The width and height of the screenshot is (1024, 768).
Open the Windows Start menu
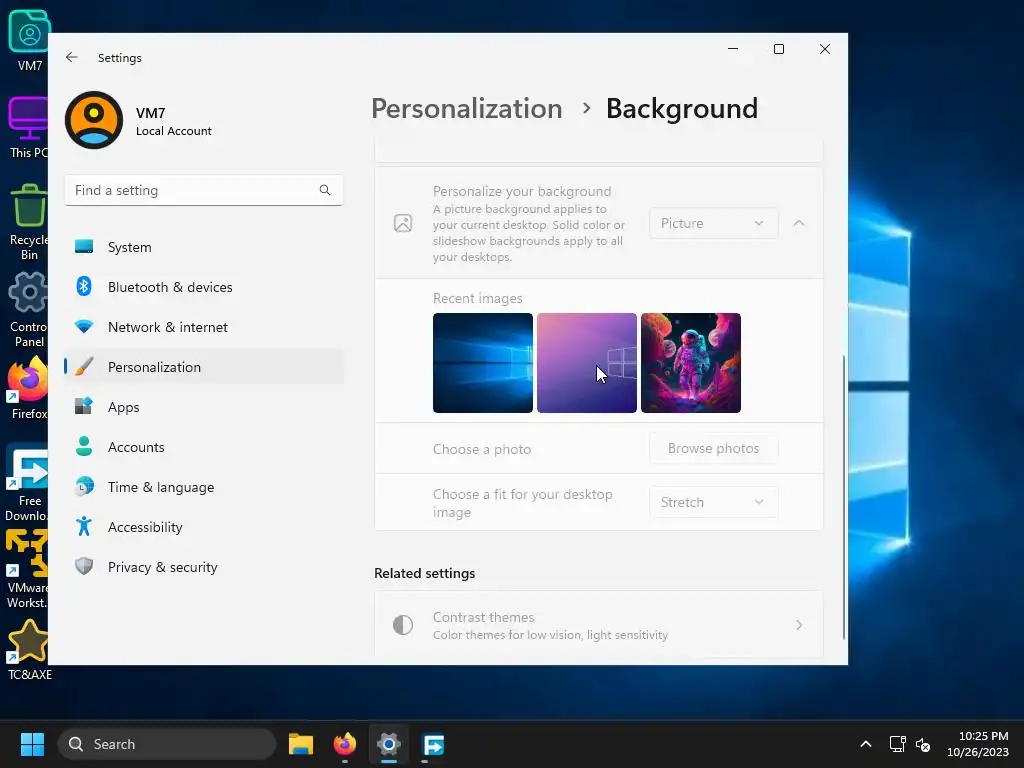pos(32,744)
